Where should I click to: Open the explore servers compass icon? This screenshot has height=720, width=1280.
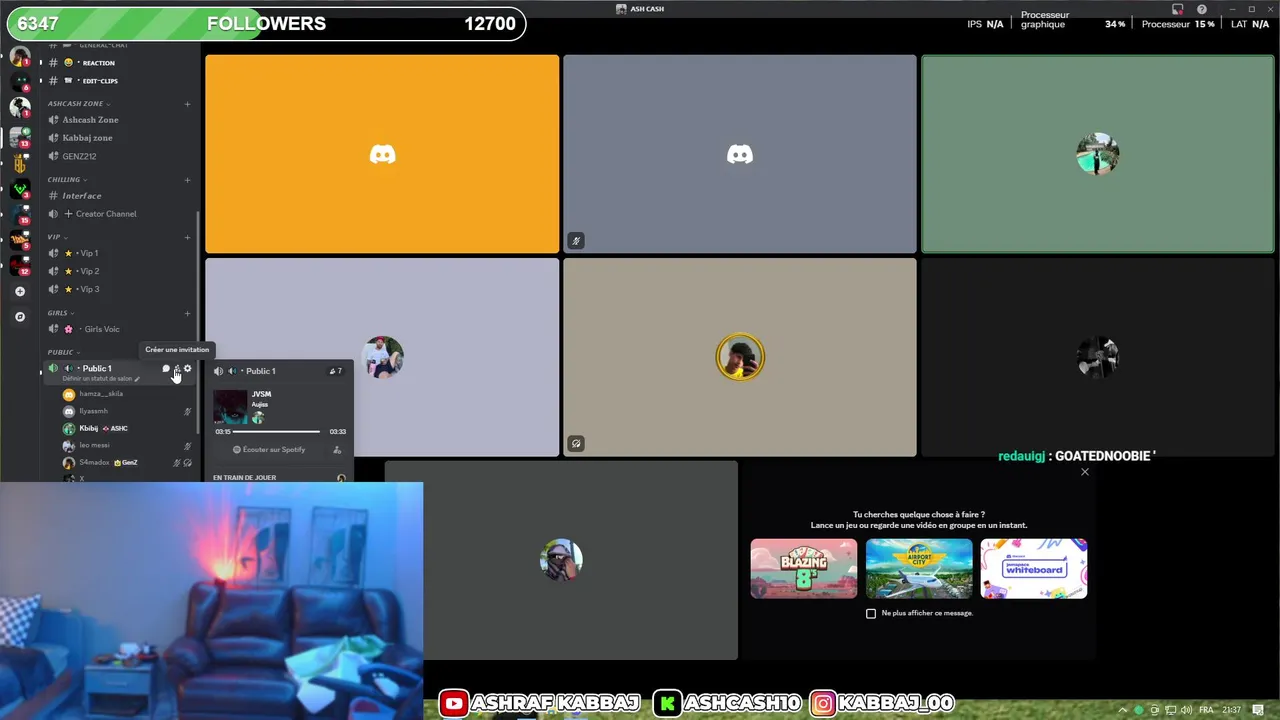tap(20, 316)
